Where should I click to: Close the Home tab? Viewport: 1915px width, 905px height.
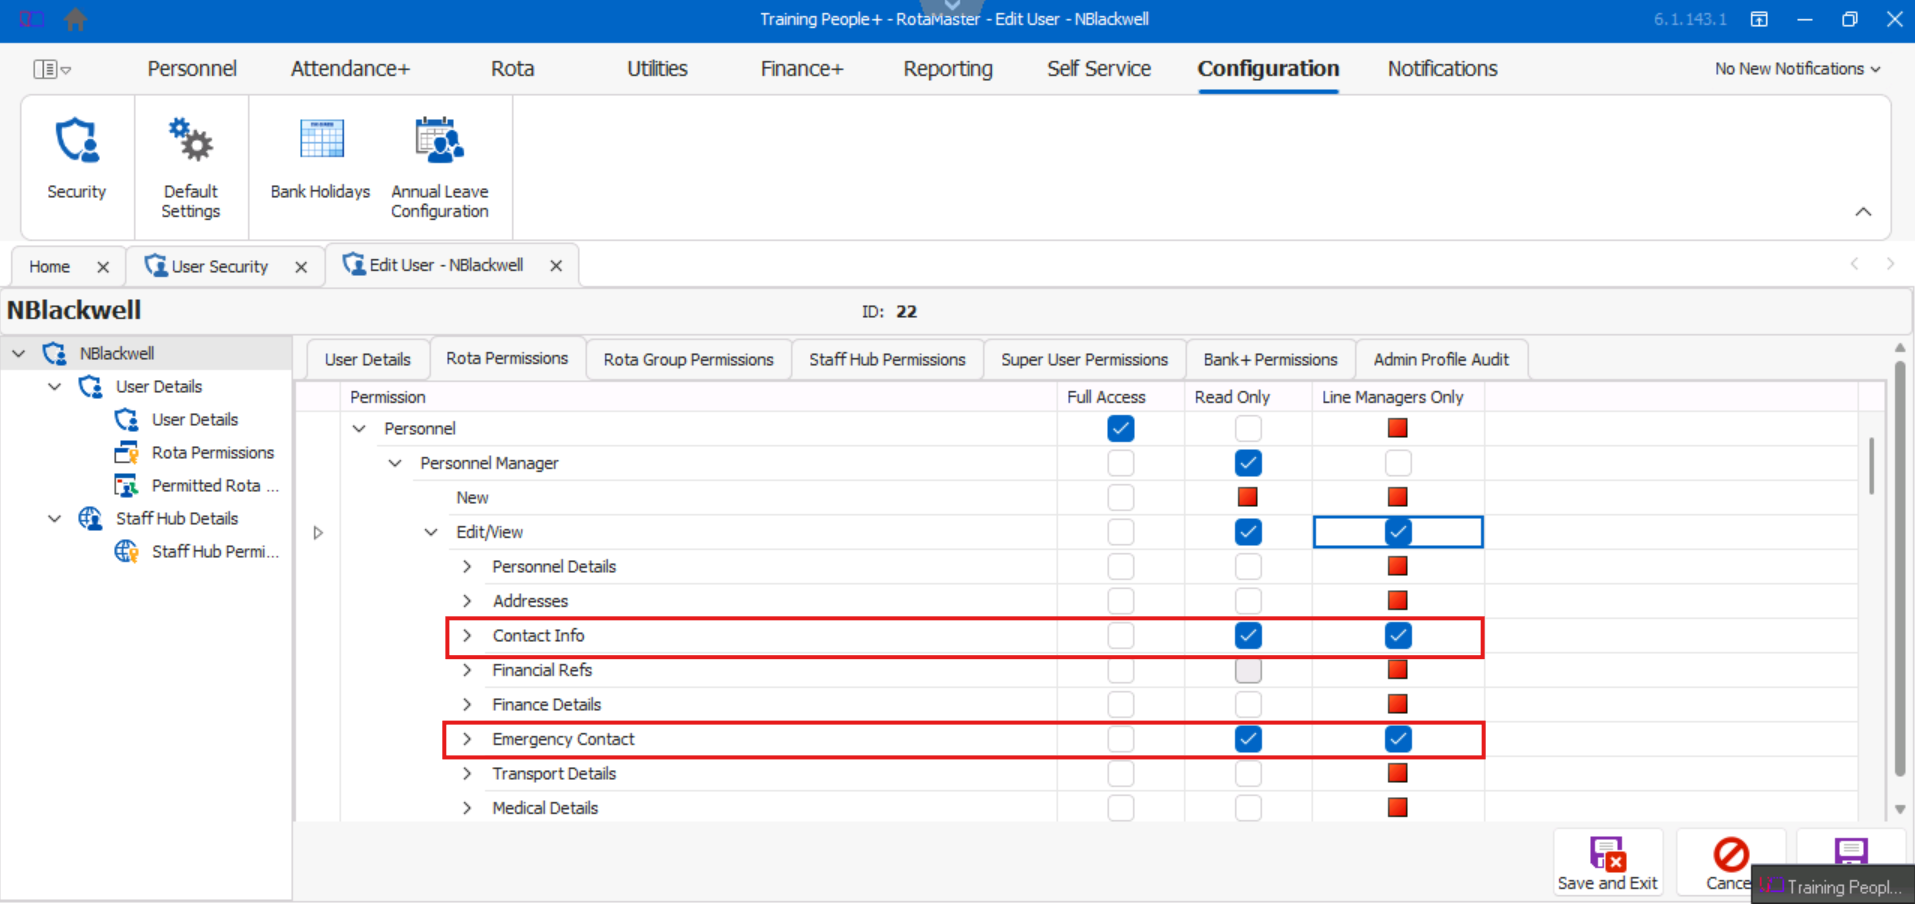[x=103, y=267]
